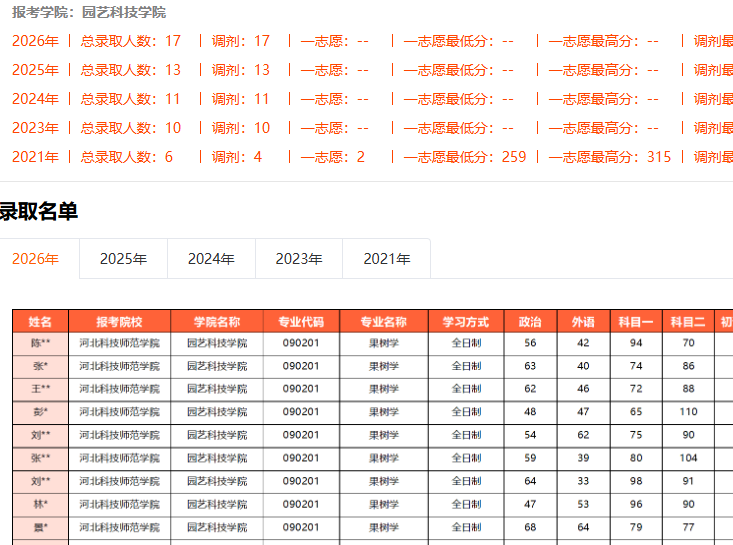Click 河北科技师范学院 in 陈** row
The width and height of the screenshot is (733, 545).
coord(119,344)
